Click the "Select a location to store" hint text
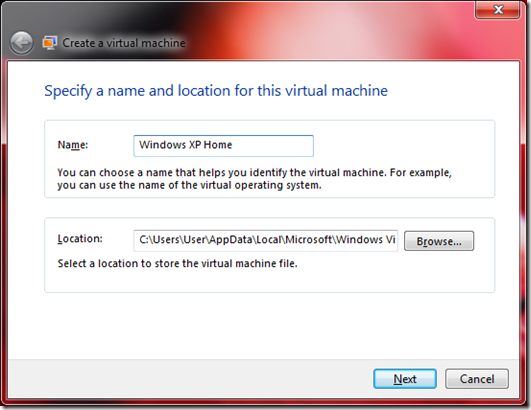This screenshot has width=531, height=410. click(x=177, y=263)
